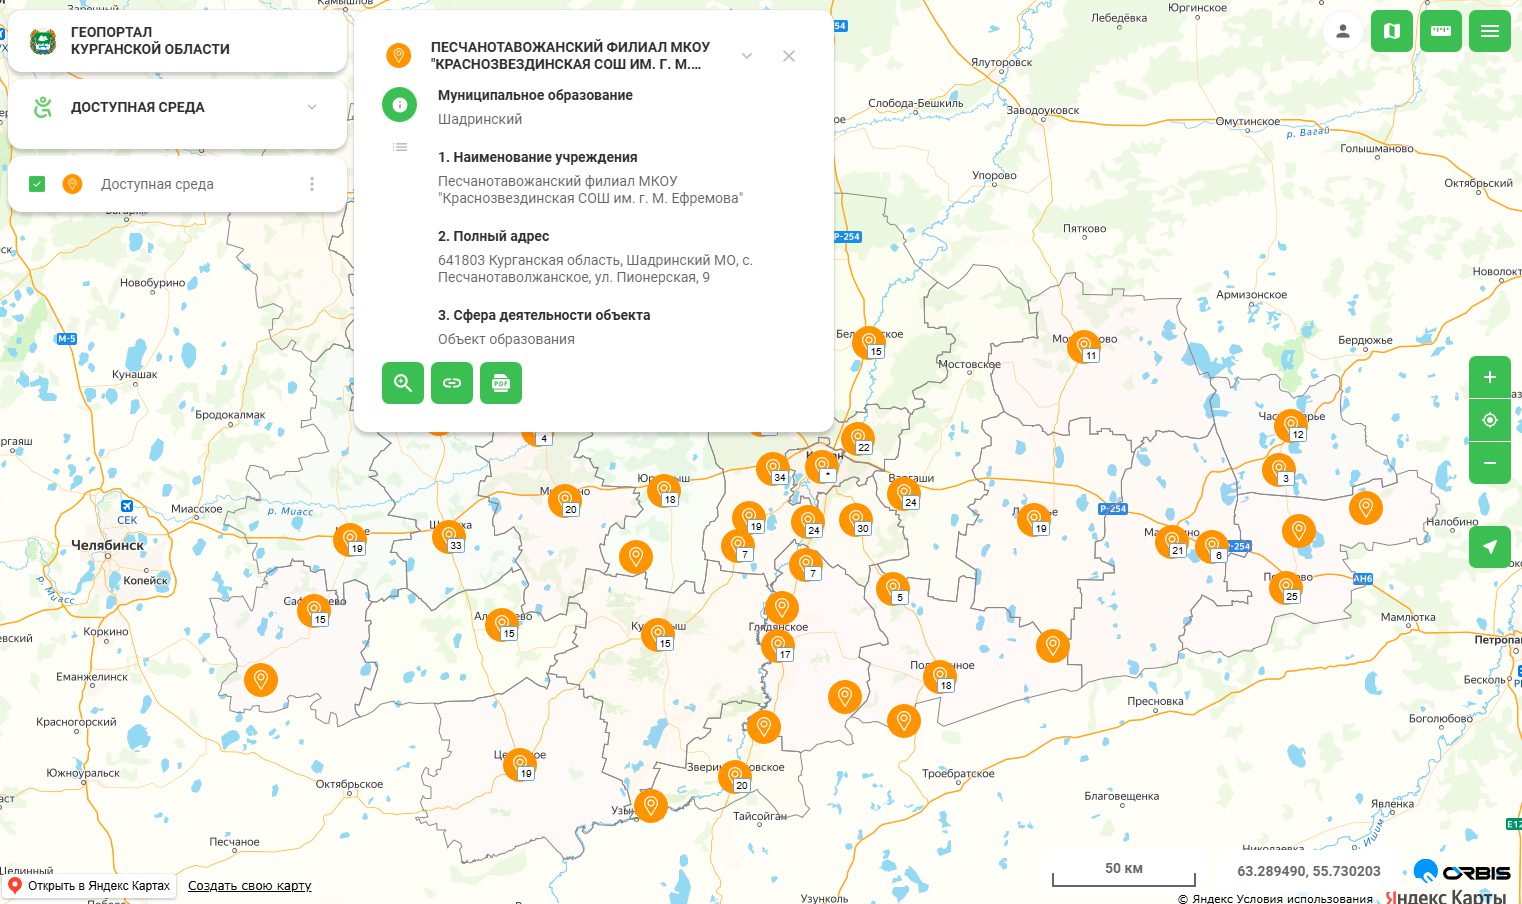The image size is (1522, 904).
Task: Close the Песчанотавожанский филиал info card
Action: tap(789, 56)
